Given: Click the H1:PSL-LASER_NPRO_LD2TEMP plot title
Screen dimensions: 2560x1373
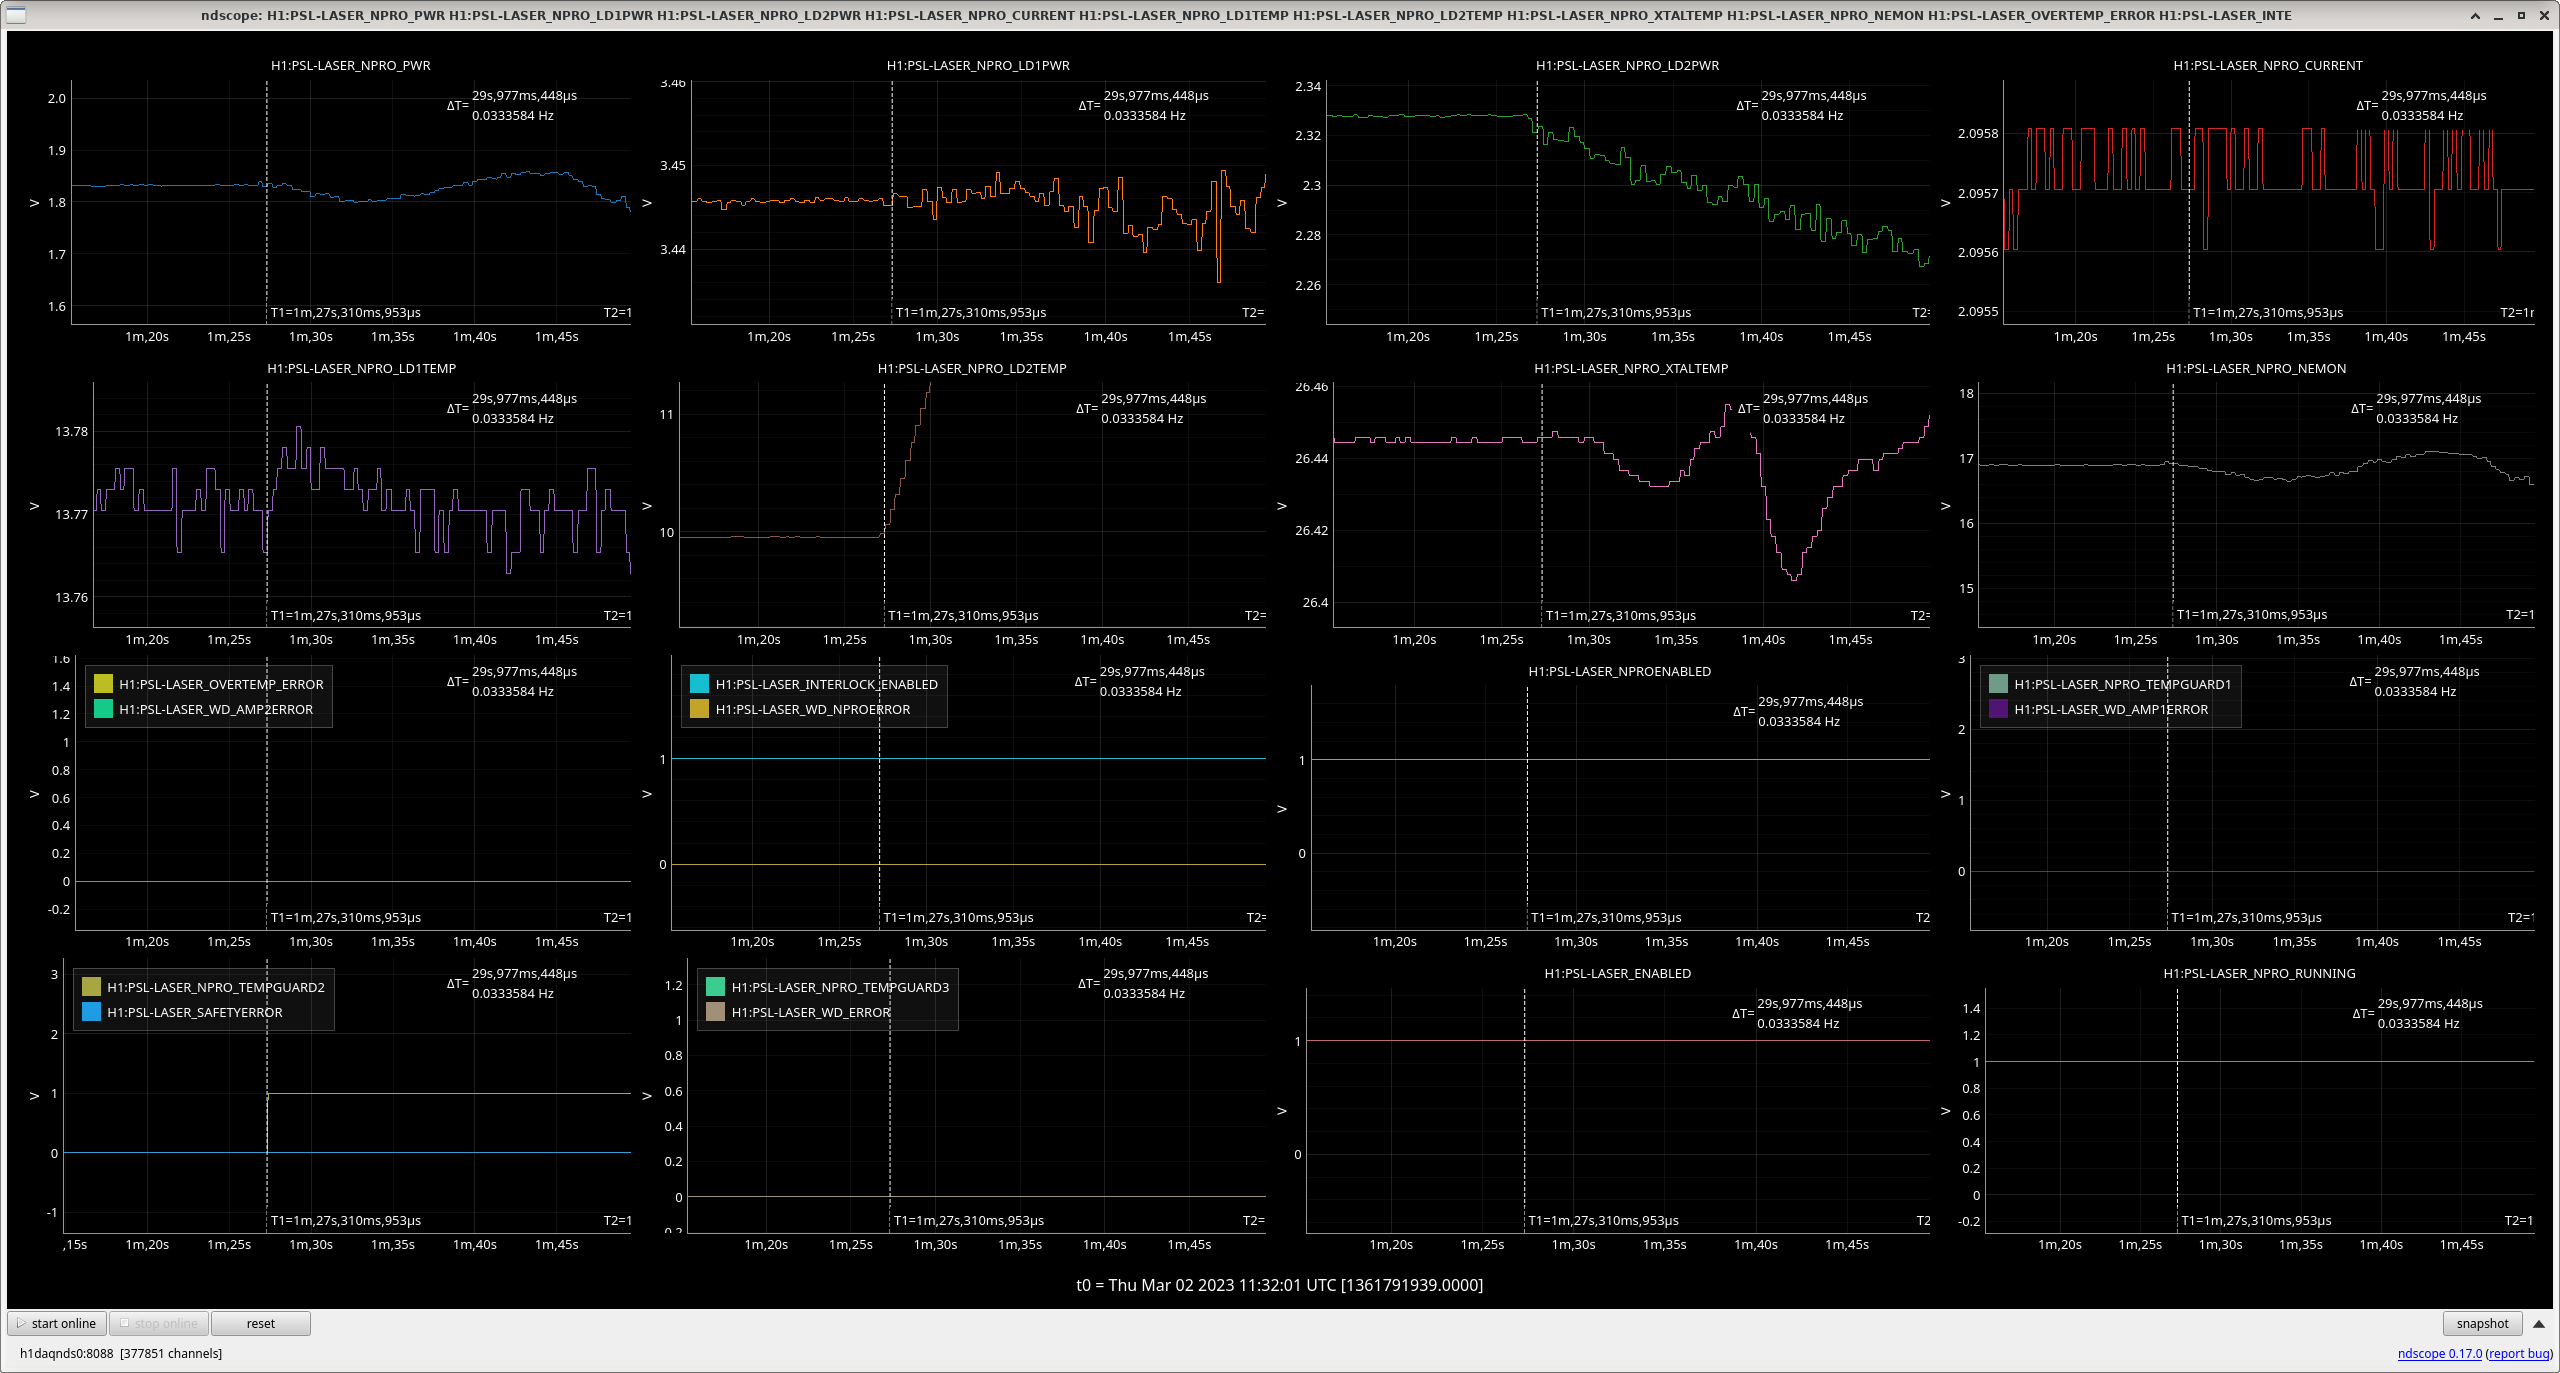Looking at the screenshot, I should pyautogui.click(x=972, y=368).
